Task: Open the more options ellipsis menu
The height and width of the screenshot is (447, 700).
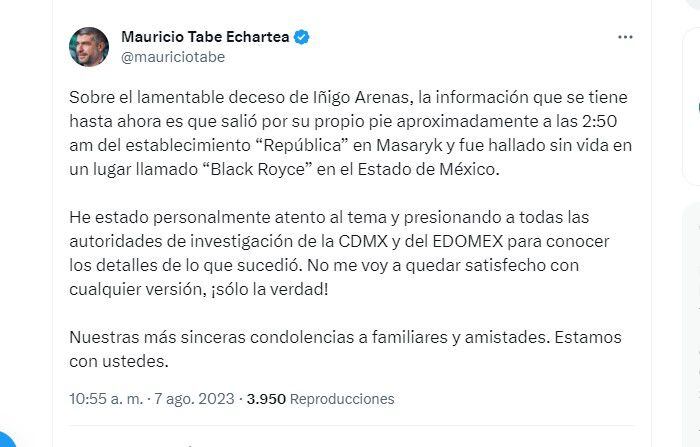Action: [x=625, y=37]
